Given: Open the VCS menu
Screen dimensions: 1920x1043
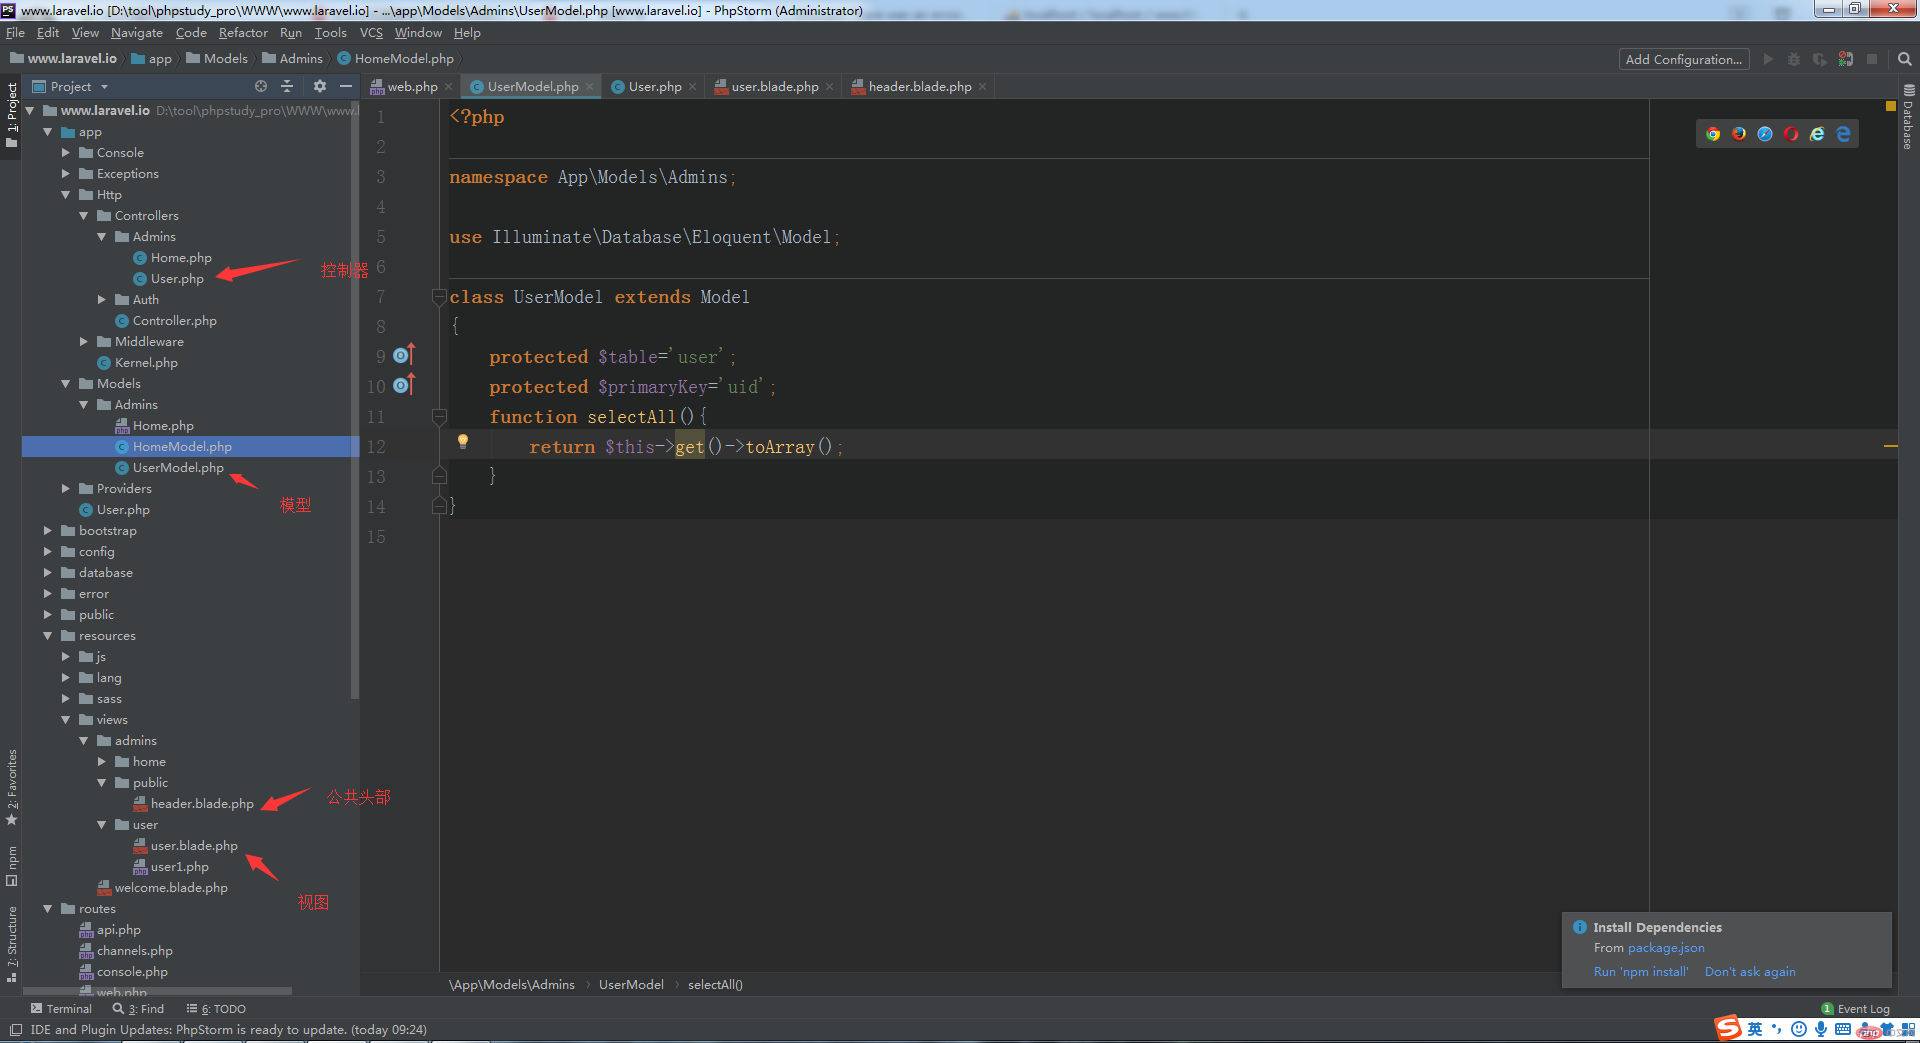Looking at the screenshot, I should coord(371,33).
